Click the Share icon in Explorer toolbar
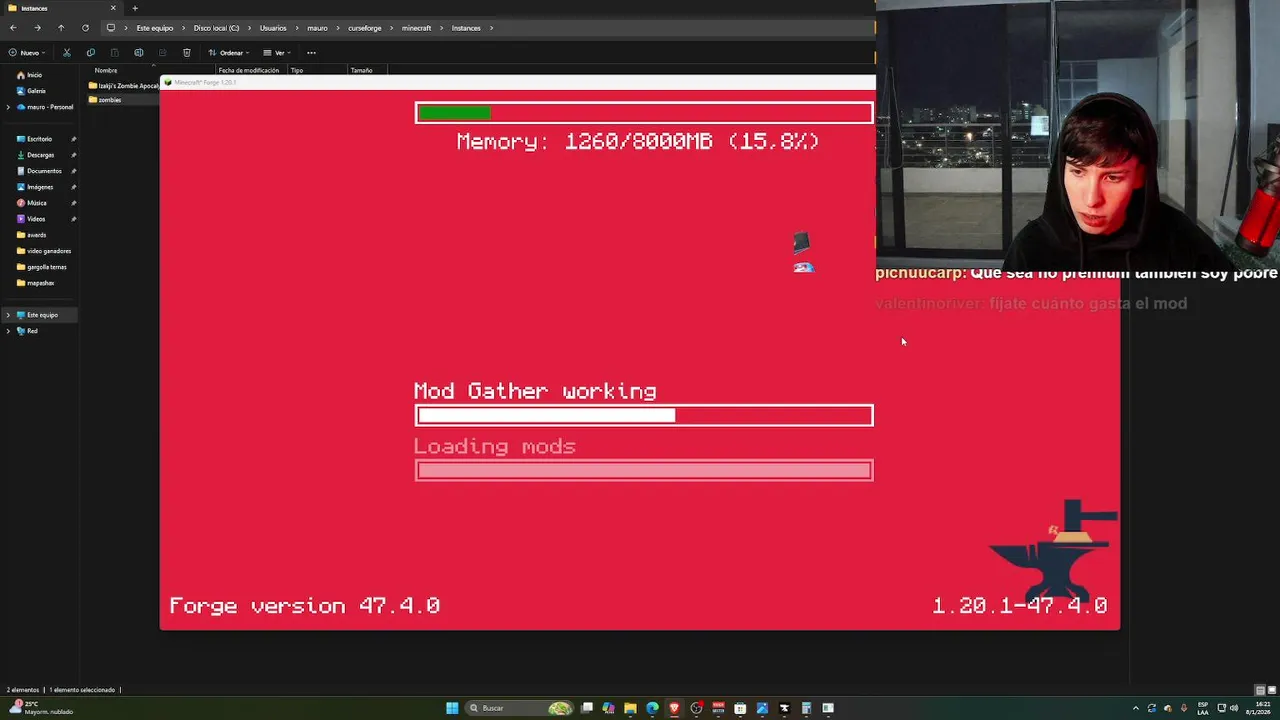Viewport: 1280px width, 720px height. click(163, 53)
